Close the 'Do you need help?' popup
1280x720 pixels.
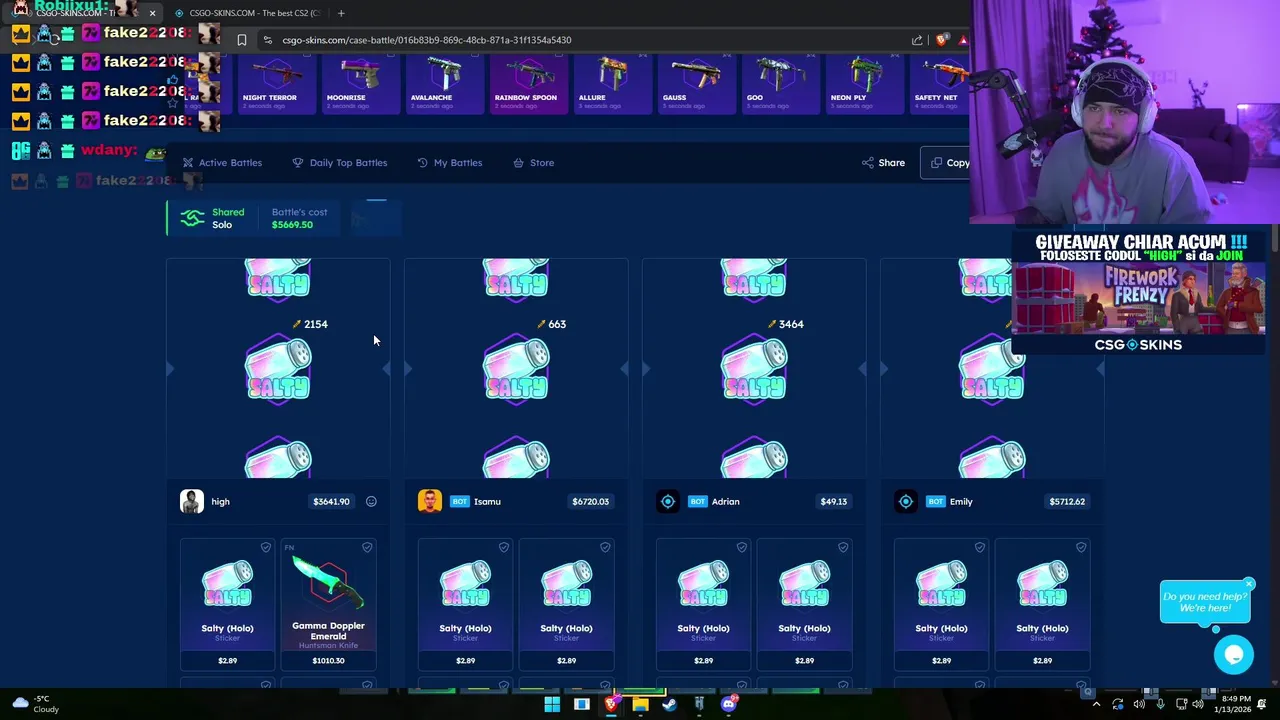1249,583
